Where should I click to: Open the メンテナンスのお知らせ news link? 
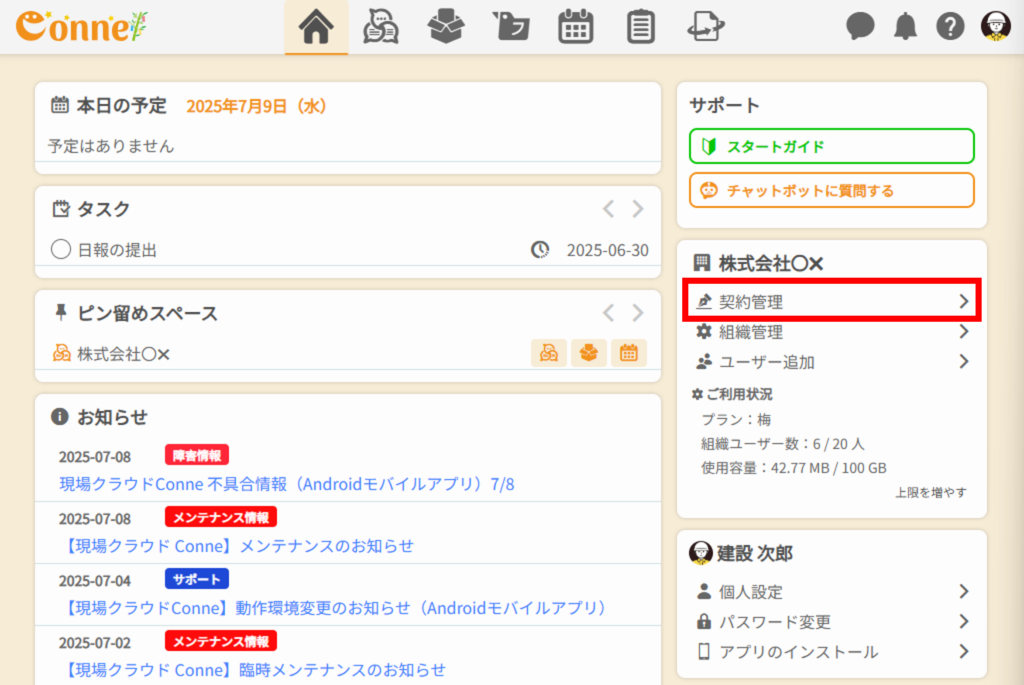pos(237,545)
